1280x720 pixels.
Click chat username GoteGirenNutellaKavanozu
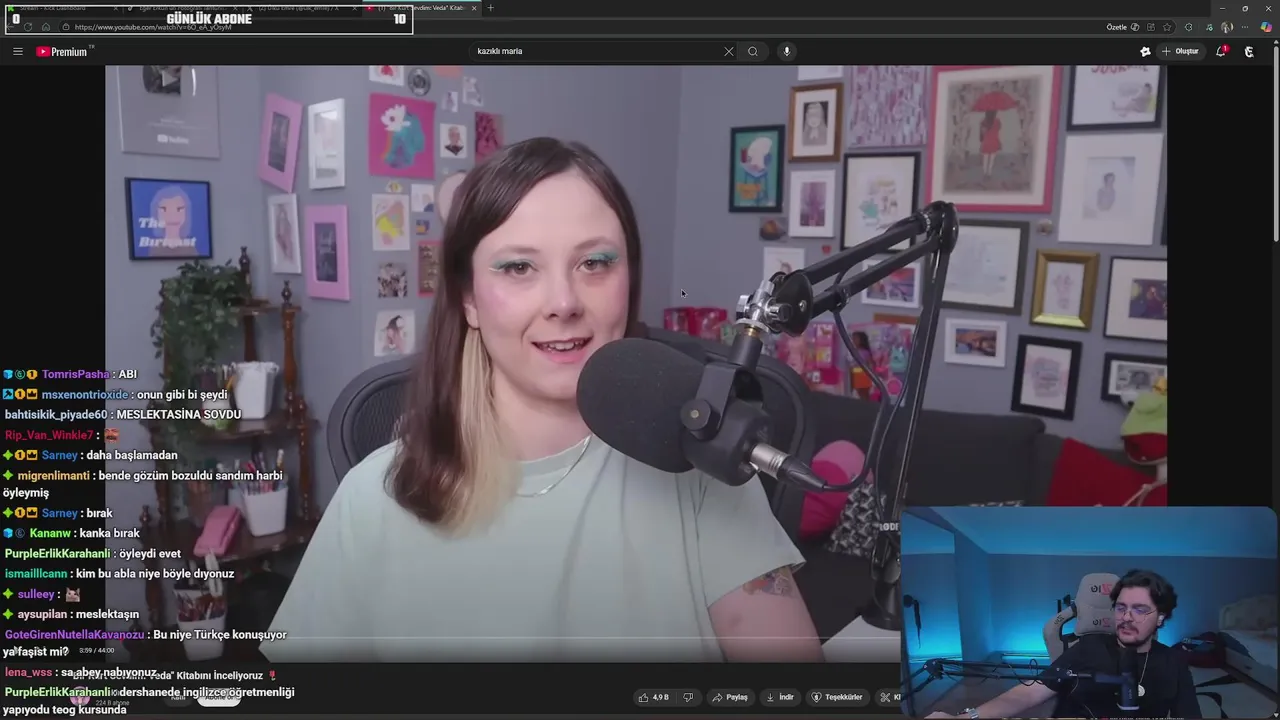(x=75, y=634)
